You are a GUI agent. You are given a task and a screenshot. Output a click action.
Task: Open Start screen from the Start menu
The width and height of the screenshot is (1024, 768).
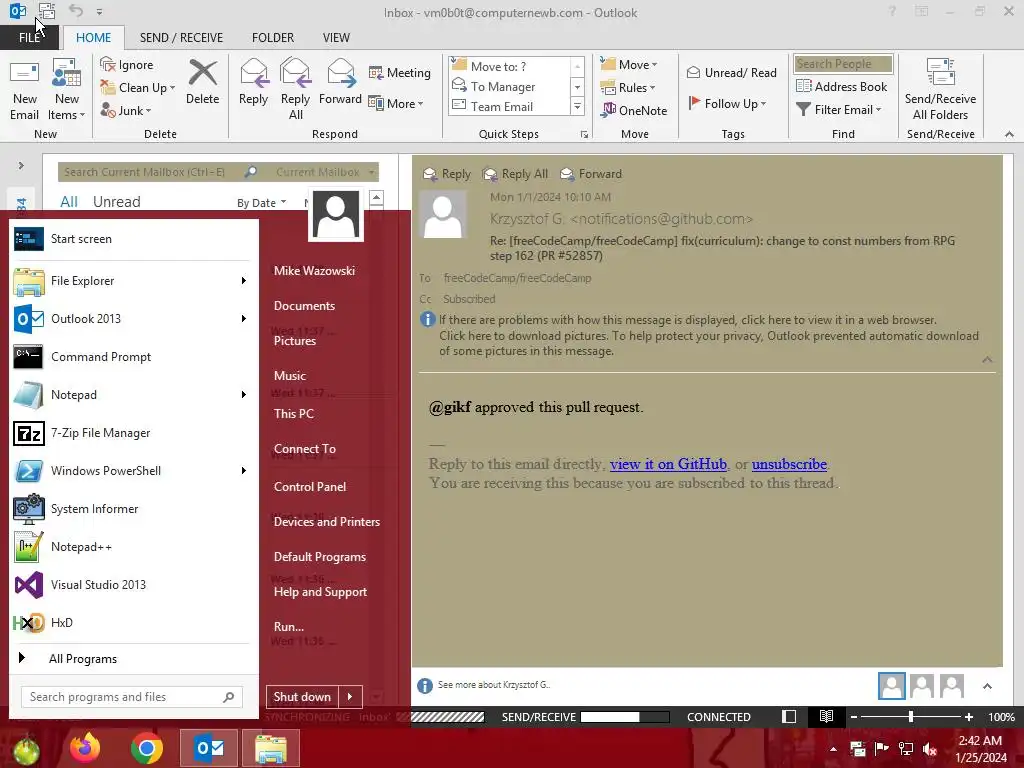[131, 239]
